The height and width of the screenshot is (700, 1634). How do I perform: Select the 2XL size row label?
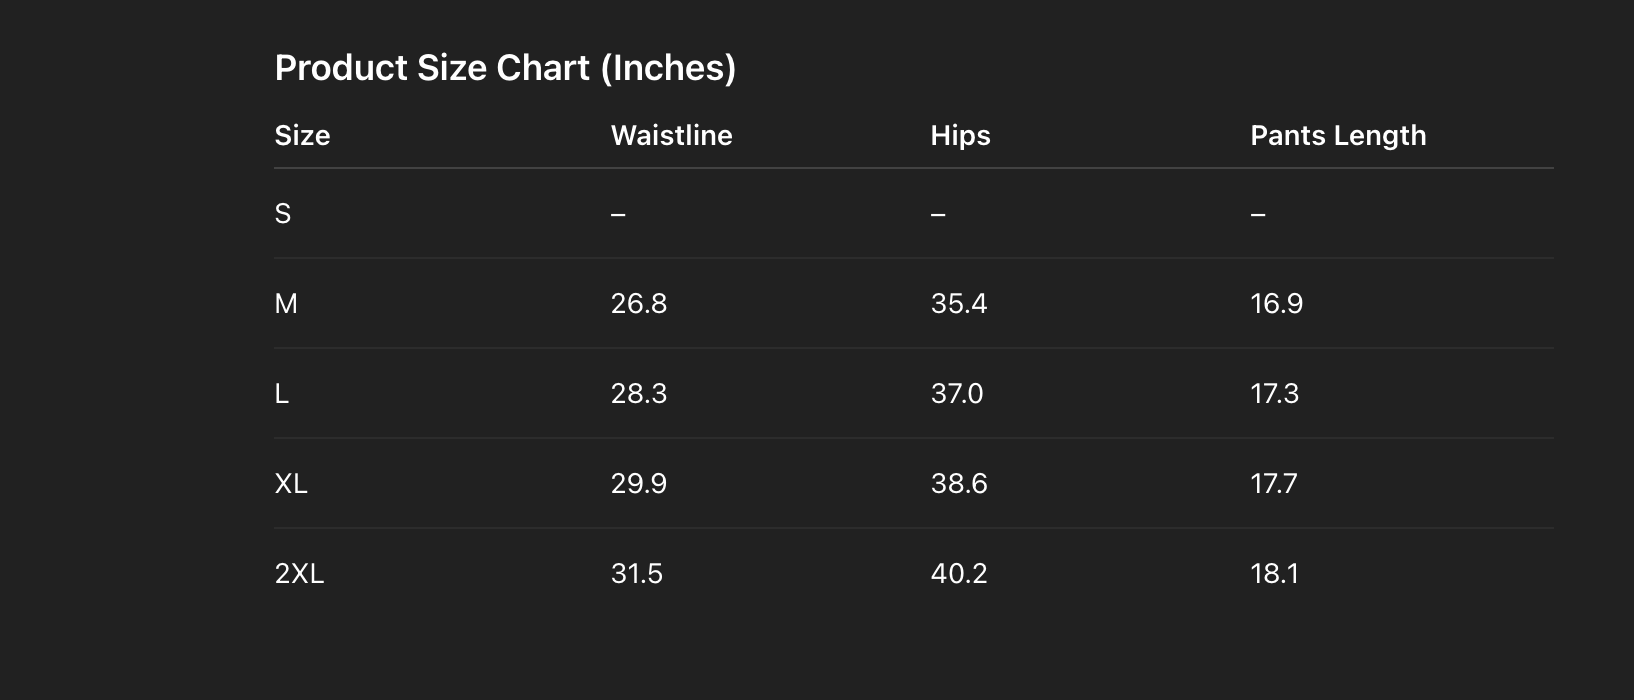click(299, 574)
